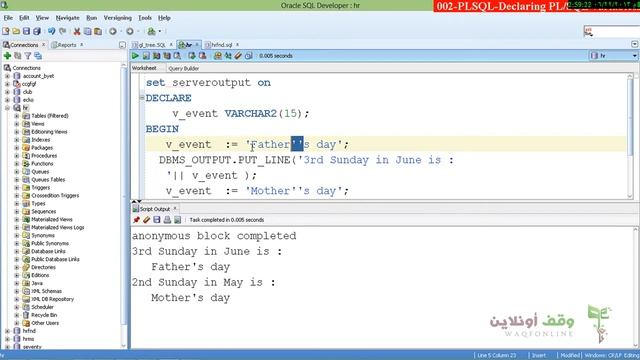Image resolution: width=640 pixels, height=360 pixels.
Task: Click the Rollback icon in worksheet toolbar
Action: point(202,56)
